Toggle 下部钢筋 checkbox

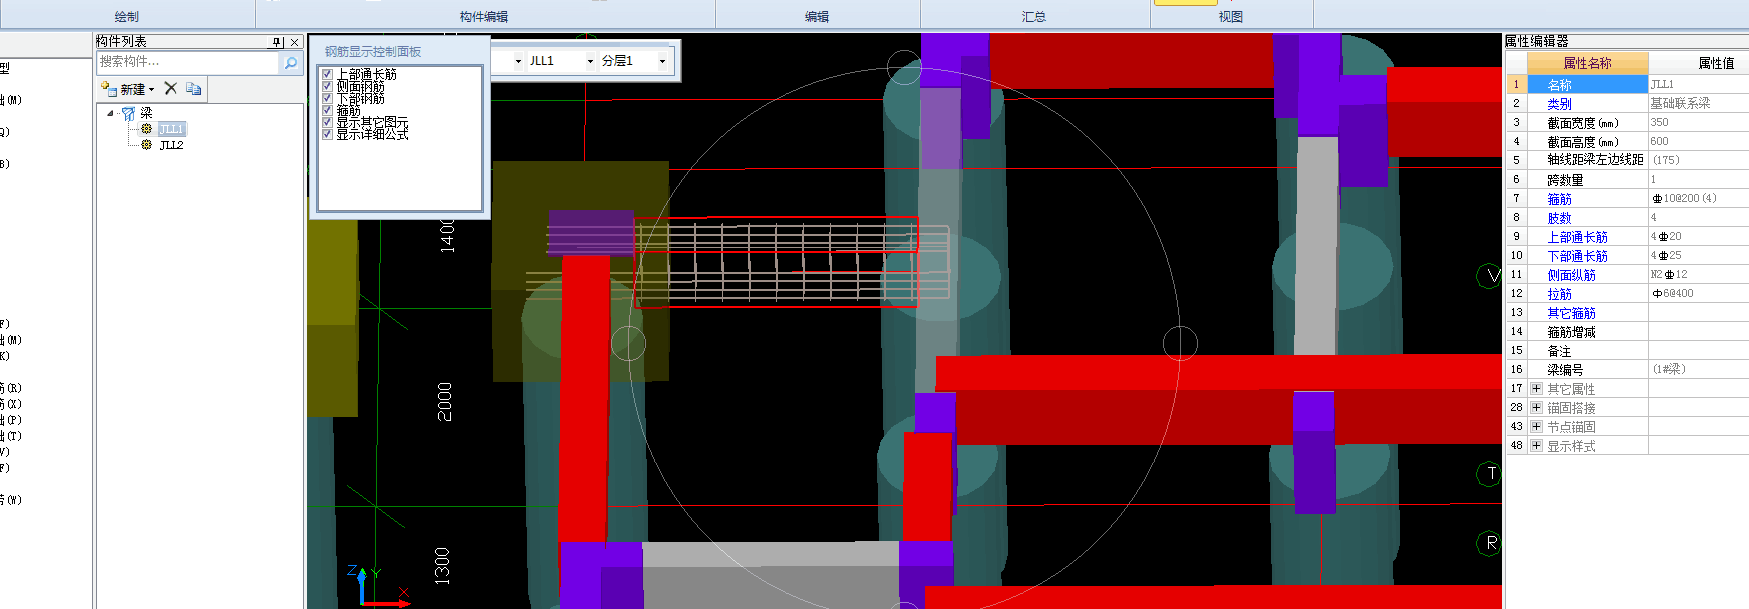(x=327, y=98)
